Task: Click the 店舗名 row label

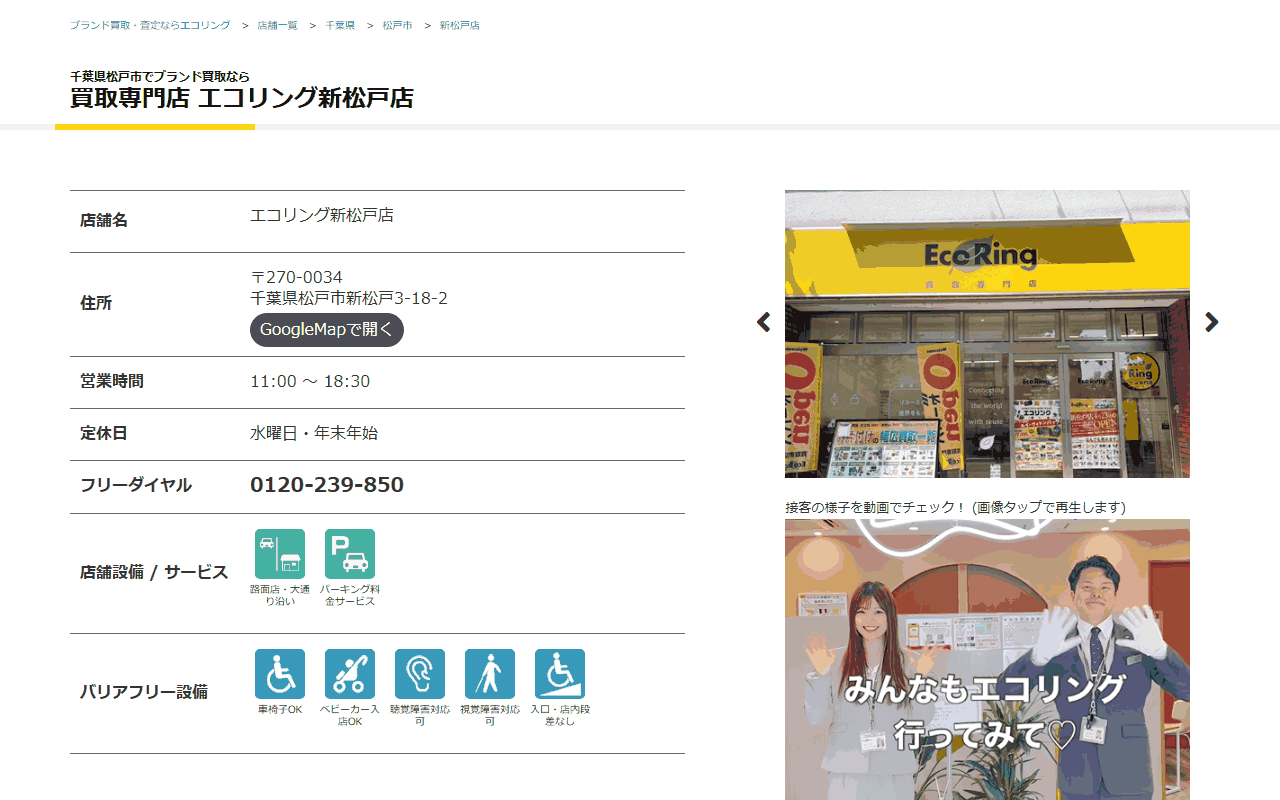Action: point(104,220)
